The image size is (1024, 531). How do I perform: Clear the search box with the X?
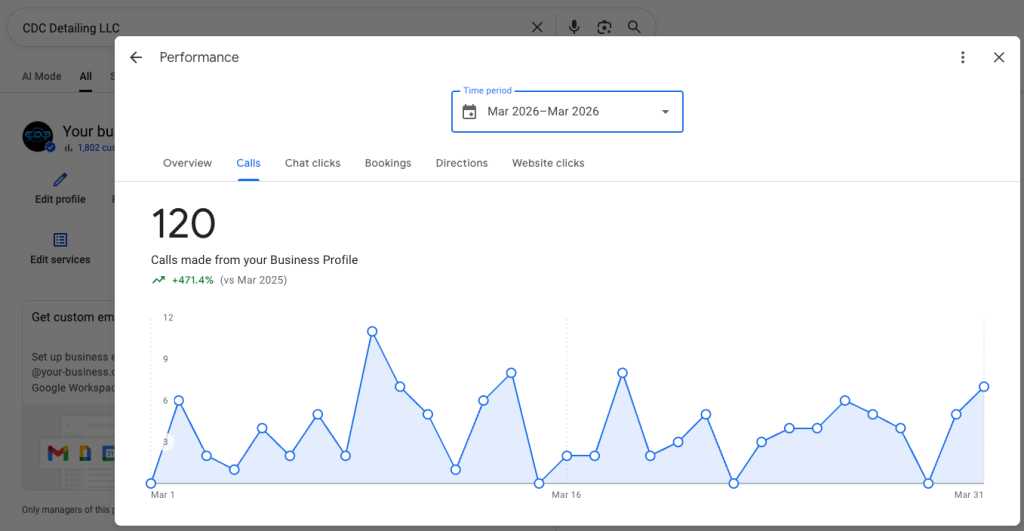[537, 27]
